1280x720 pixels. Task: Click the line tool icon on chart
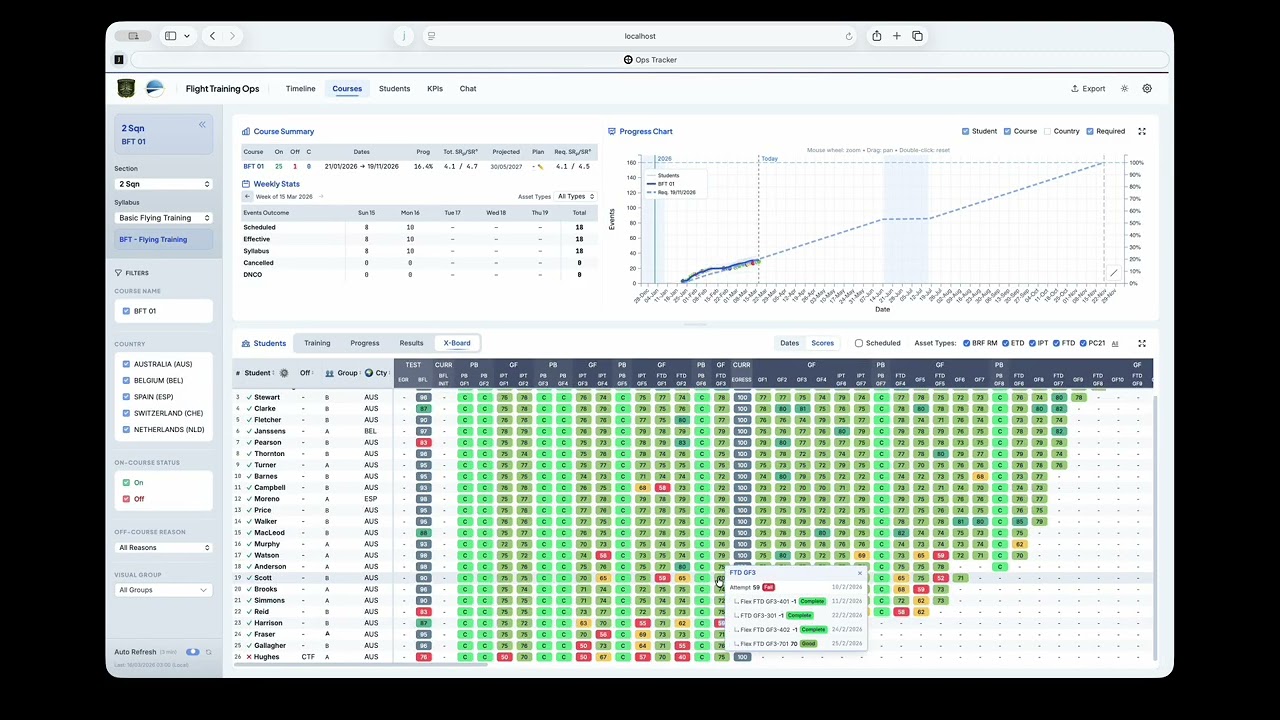pyautogui.click(x=1114, y=273)
